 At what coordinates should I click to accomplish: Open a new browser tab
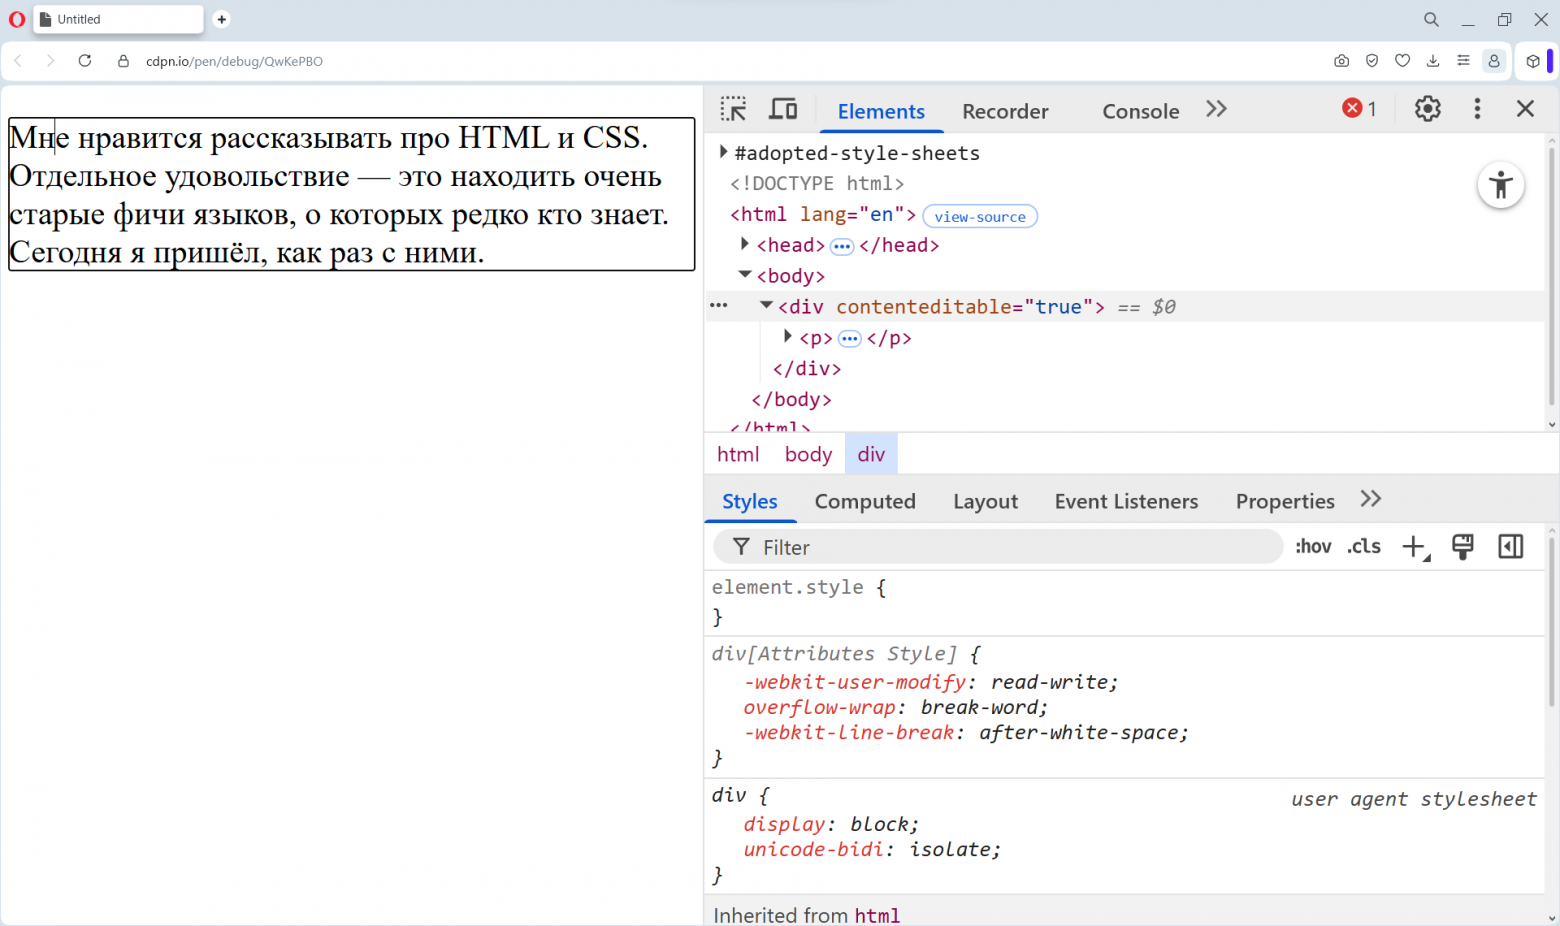pos(222,19)
